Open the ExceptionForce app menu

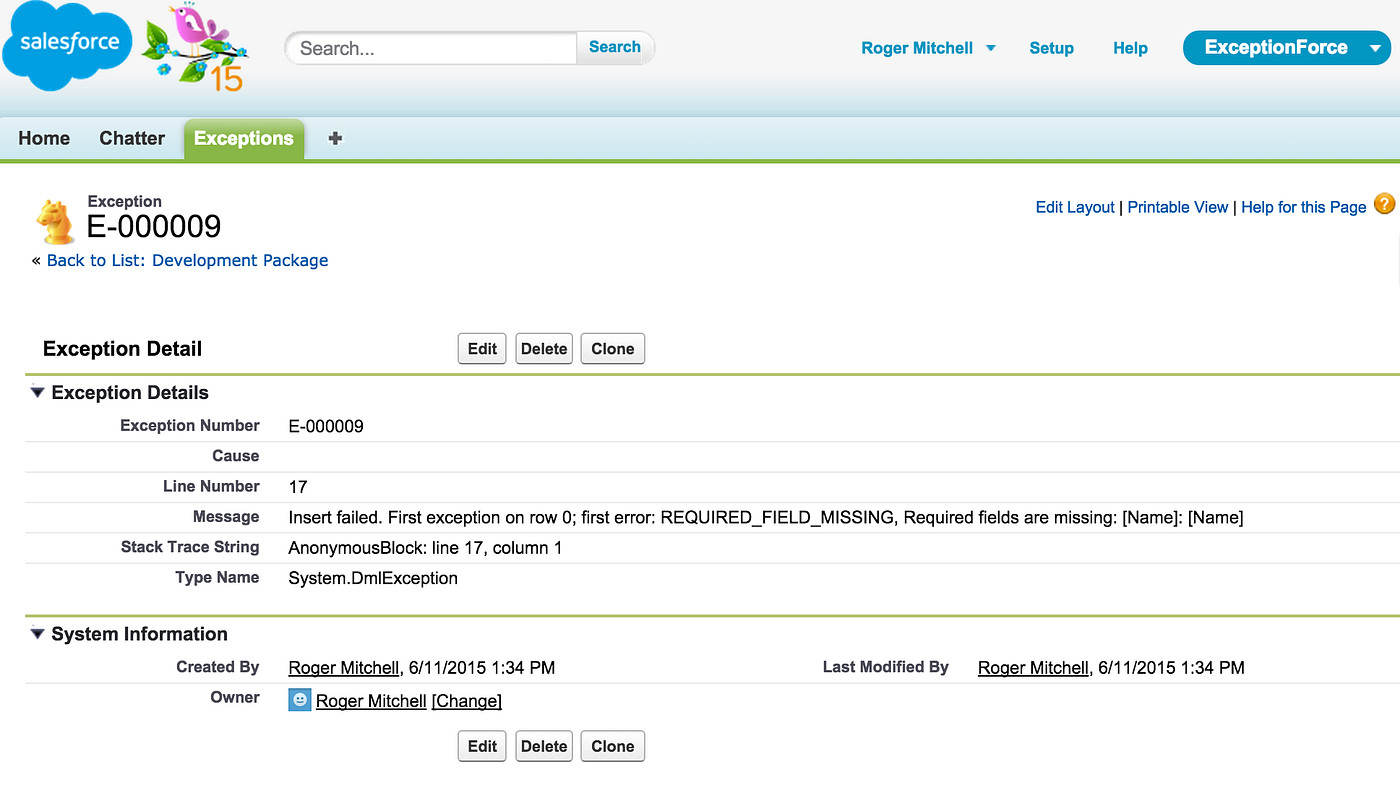tap(1288, 47)
